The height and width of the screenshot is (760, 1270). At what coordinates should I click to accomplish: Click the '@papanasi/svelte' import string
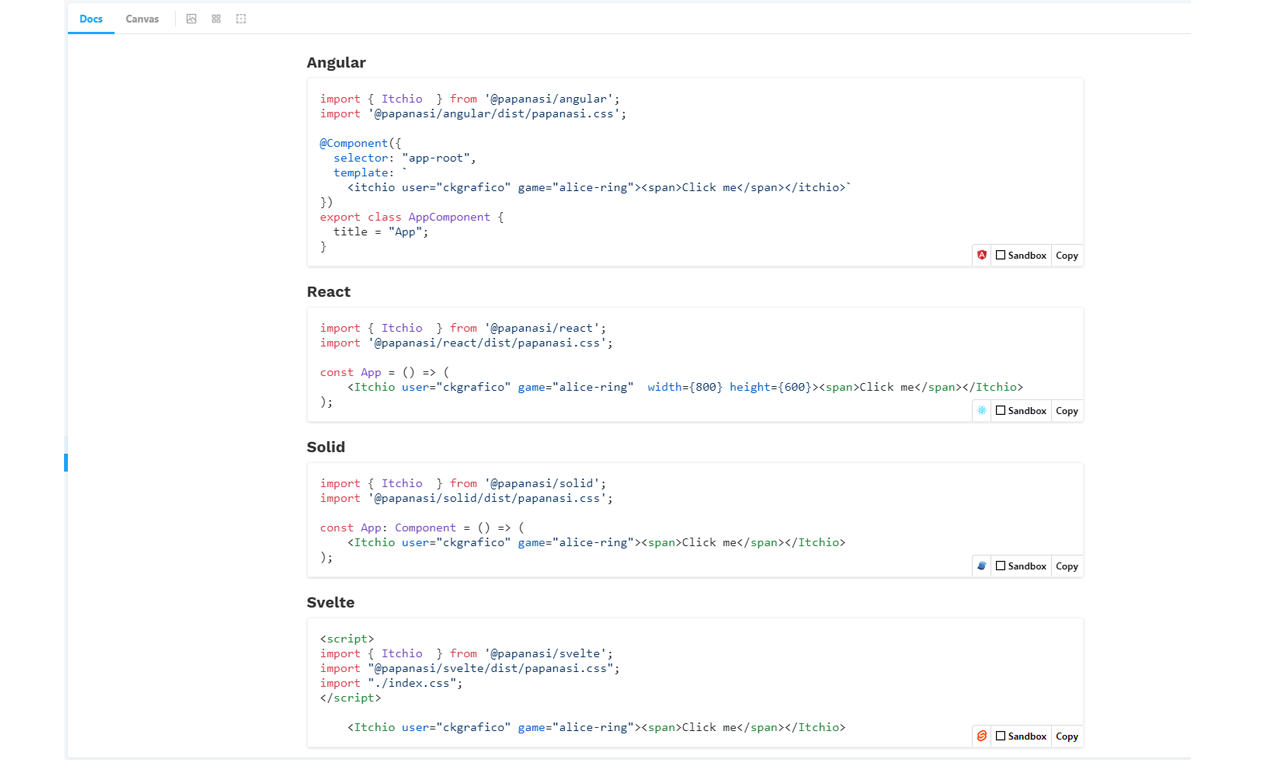pos(546,653)
